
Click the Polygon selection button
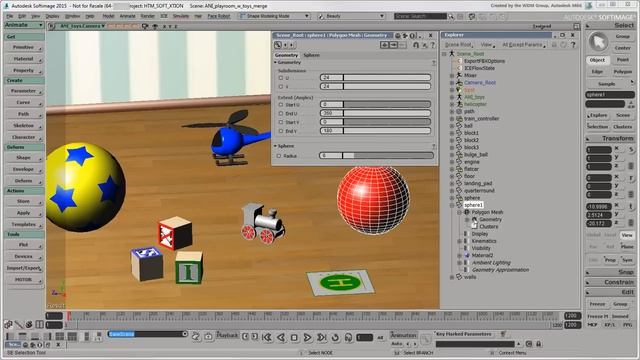point(622,71)
